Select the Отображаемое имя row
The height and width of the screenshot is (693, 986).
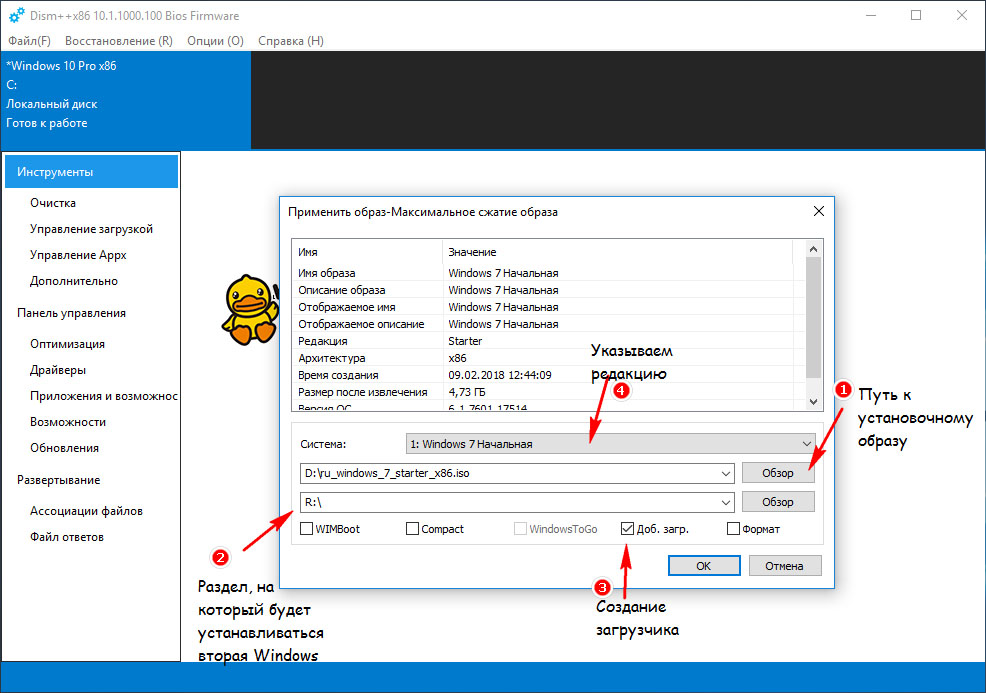(x=548, y=307)
